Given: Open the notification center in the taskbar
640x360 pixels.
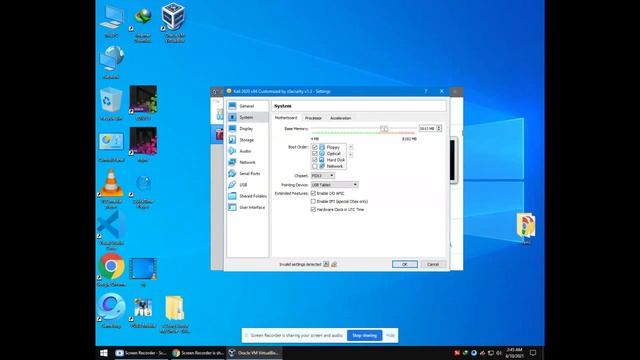Looking at the screenshot, I should coord(533,353).
